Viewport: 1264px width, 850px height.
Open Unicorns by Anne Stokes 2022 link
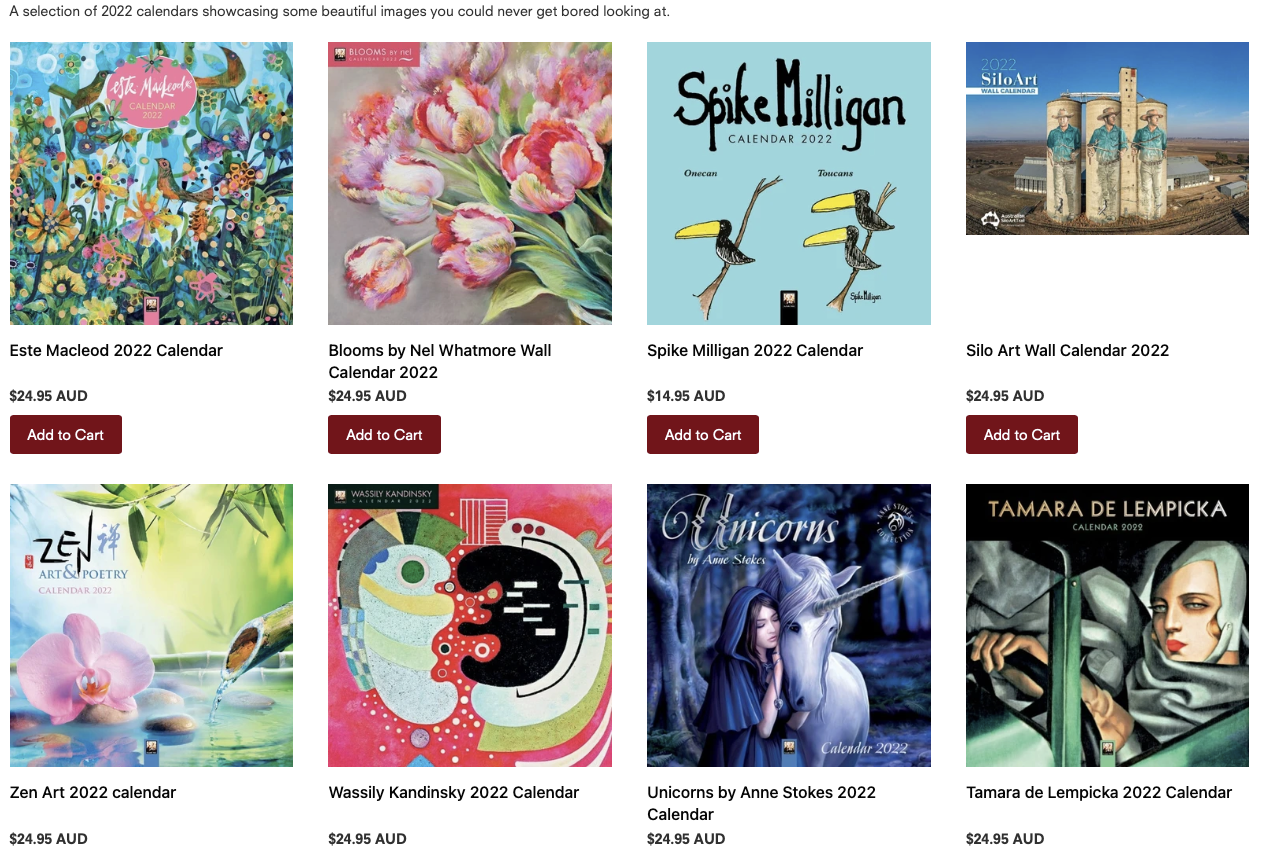click(x=761, y=803)
